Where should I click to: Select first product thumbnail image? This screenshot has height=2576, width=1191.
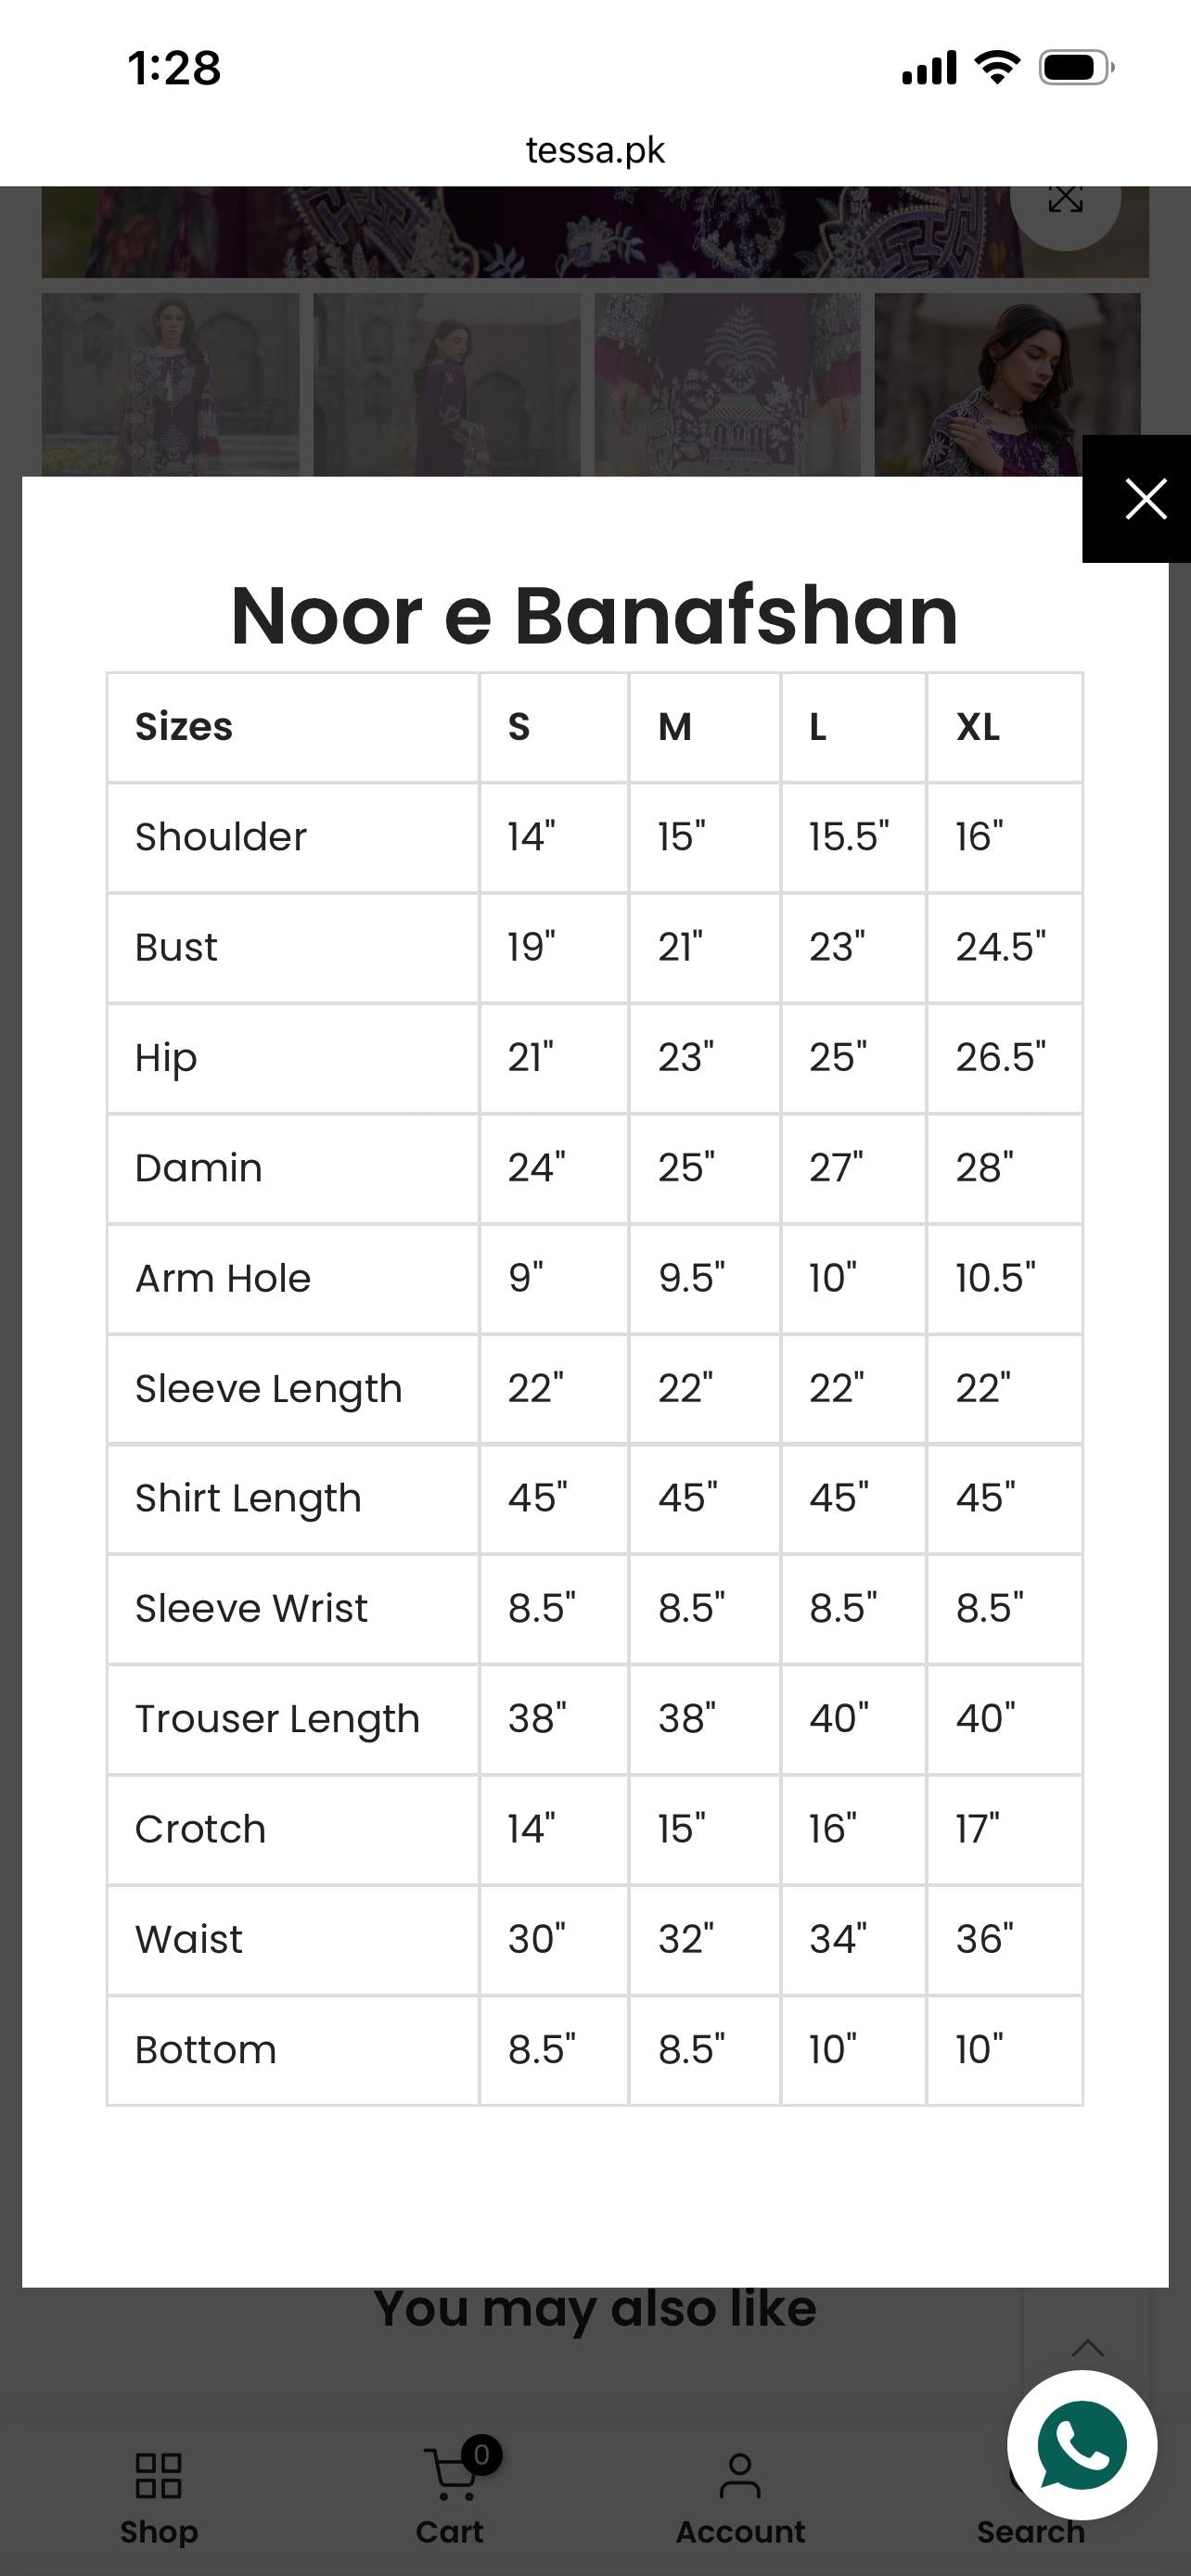coord(170,384)
